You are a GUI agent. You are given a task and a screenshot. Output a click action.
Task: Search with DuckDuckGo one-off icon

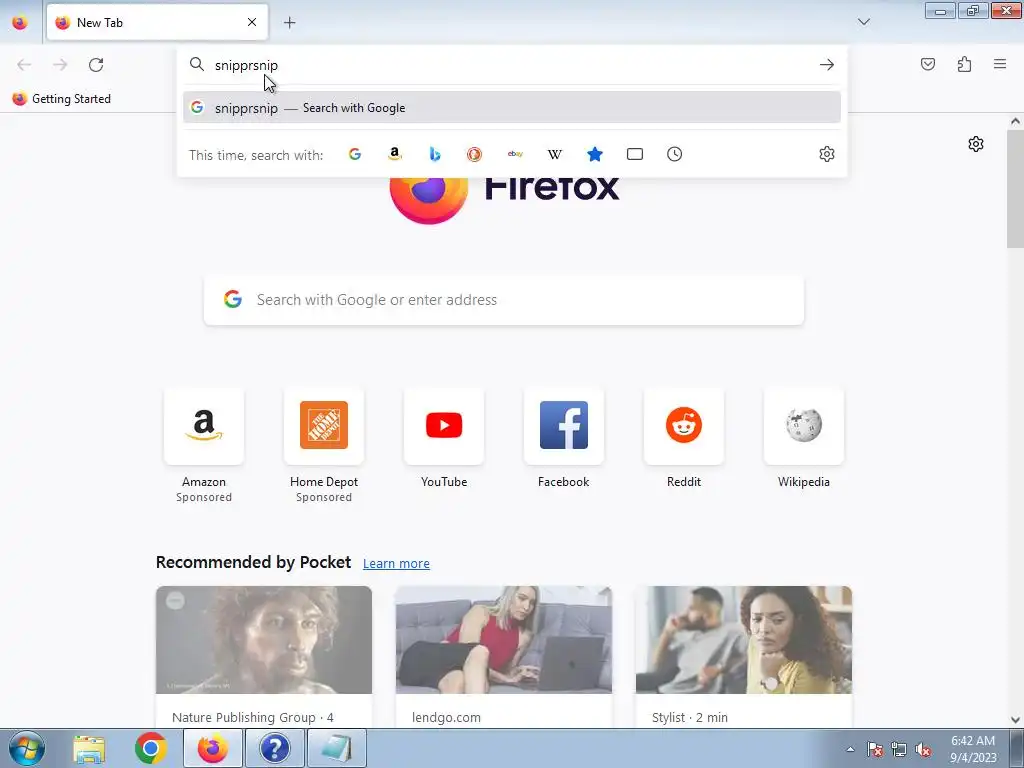pyautogui.click(x=475, y=154)
